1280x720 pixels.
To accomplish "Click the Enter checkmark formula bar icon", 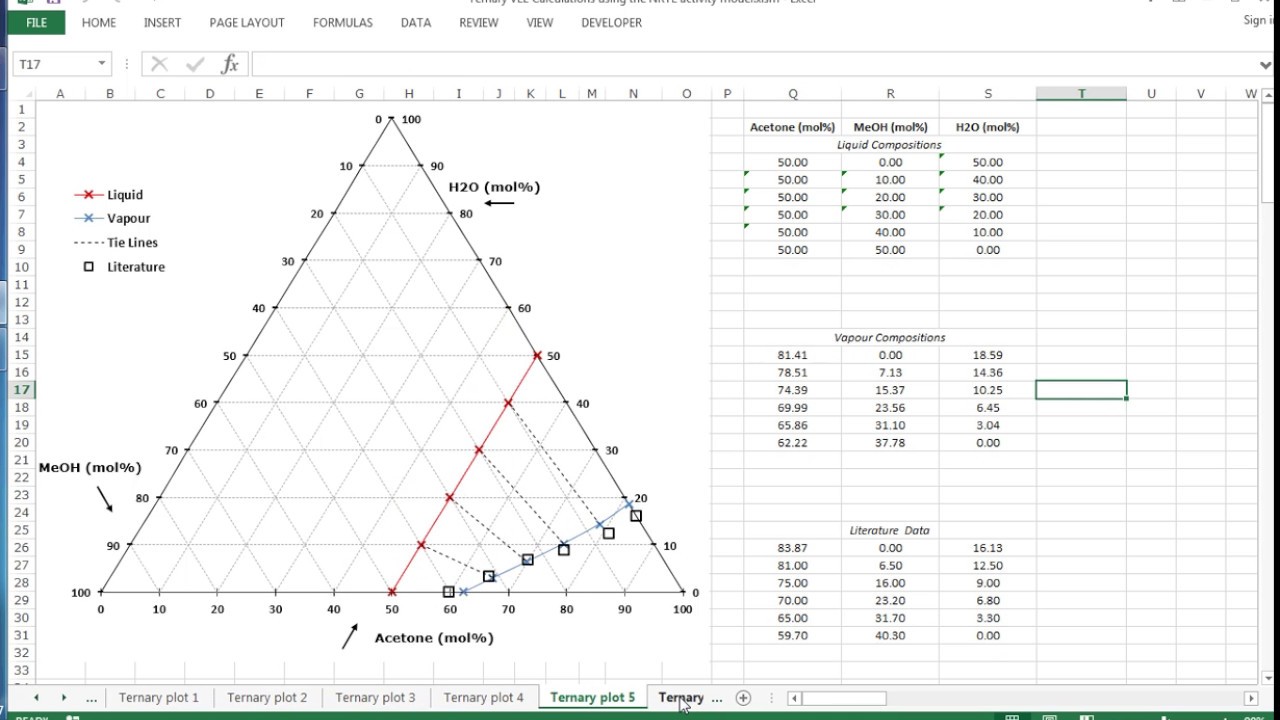I will pos(194,64).
